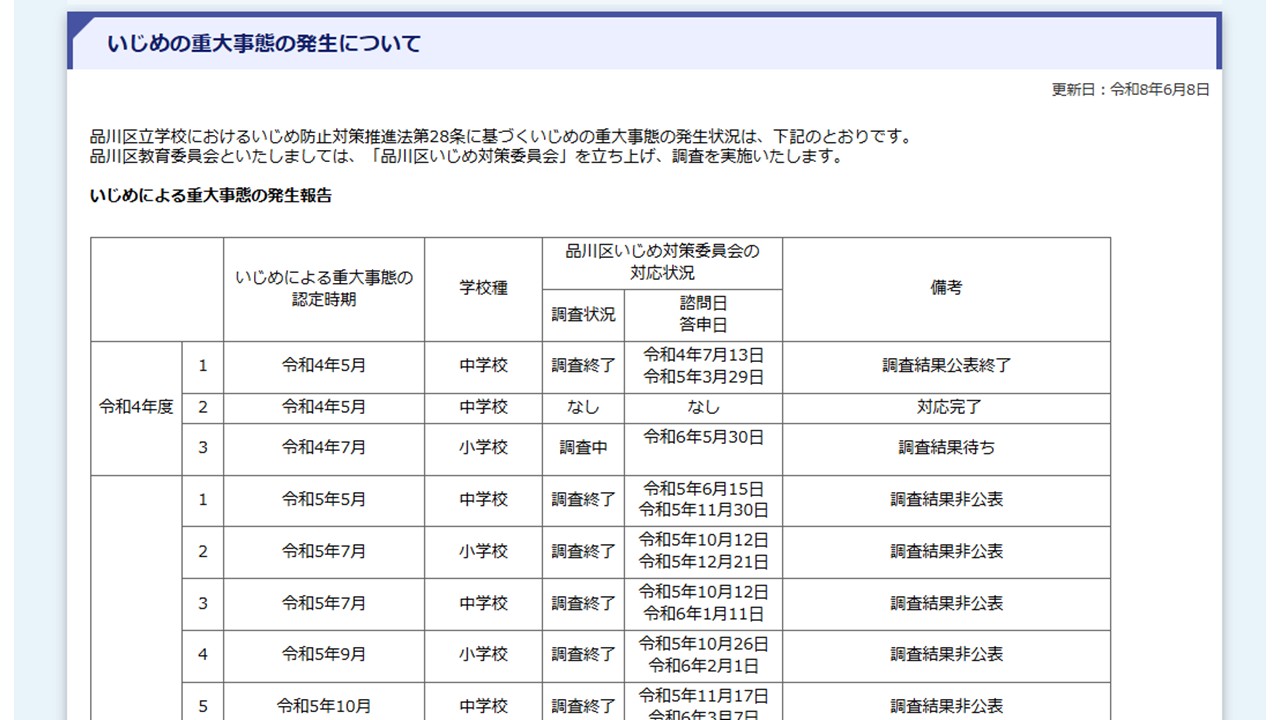This screenshot has height=720, width=1280.
Task: Click row number 5 in 令和5年10月 row
Action: click(x=203, y=706)
